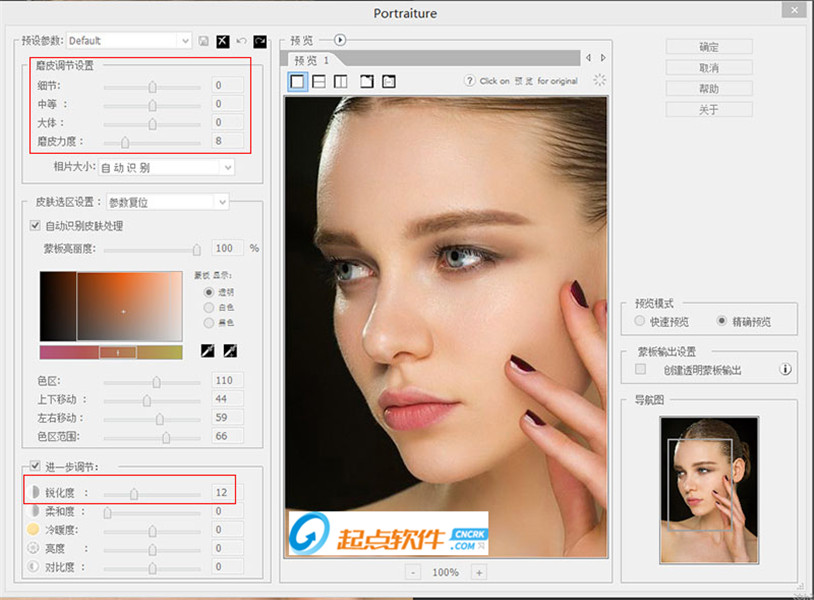Open the 相片大小 自动识别 dropdown
The height and width of the screenshot is (600, 814).
[x=166, y=167]
